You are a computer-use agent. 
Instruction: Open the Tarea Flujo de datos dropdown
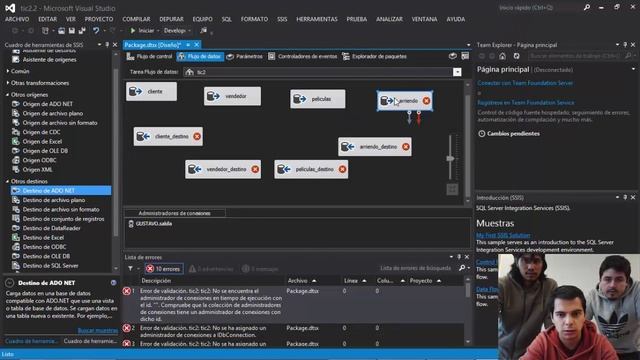click(x=457, y=72)
